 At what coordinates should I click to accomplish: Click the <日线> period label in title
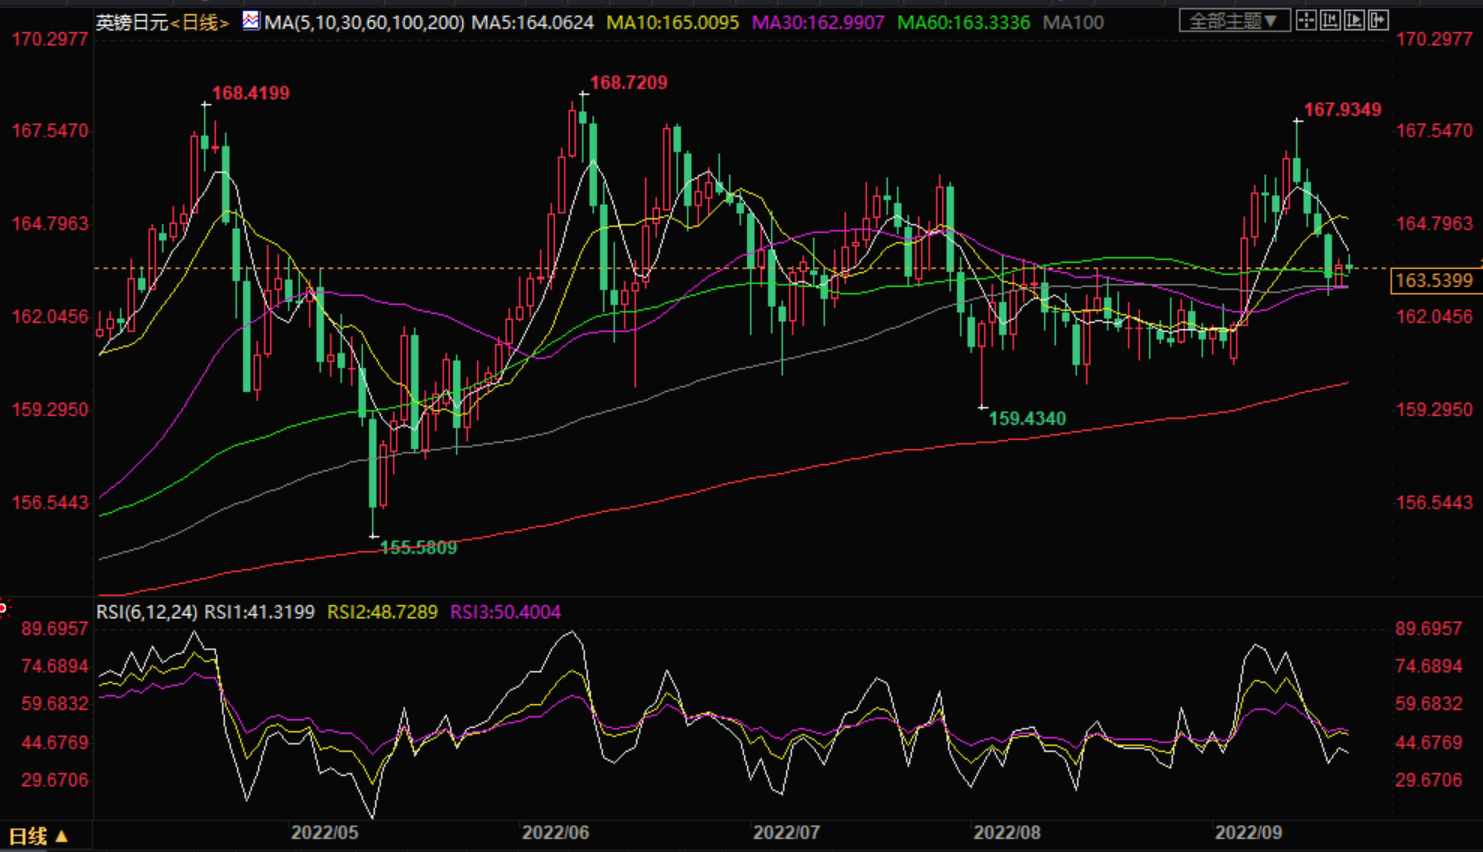pos(200,22)
